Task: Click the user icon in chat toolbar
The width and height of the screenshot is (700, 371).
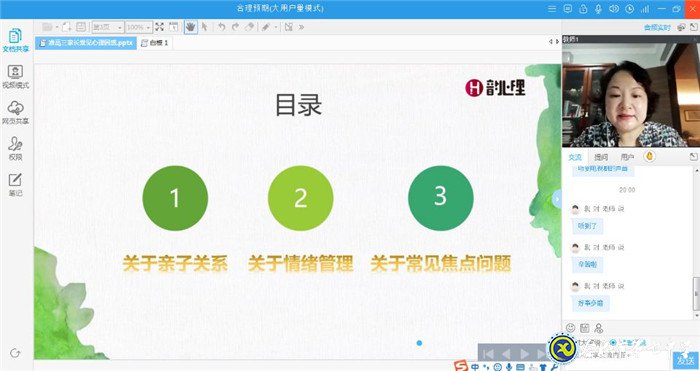Action: click(599, 328)
